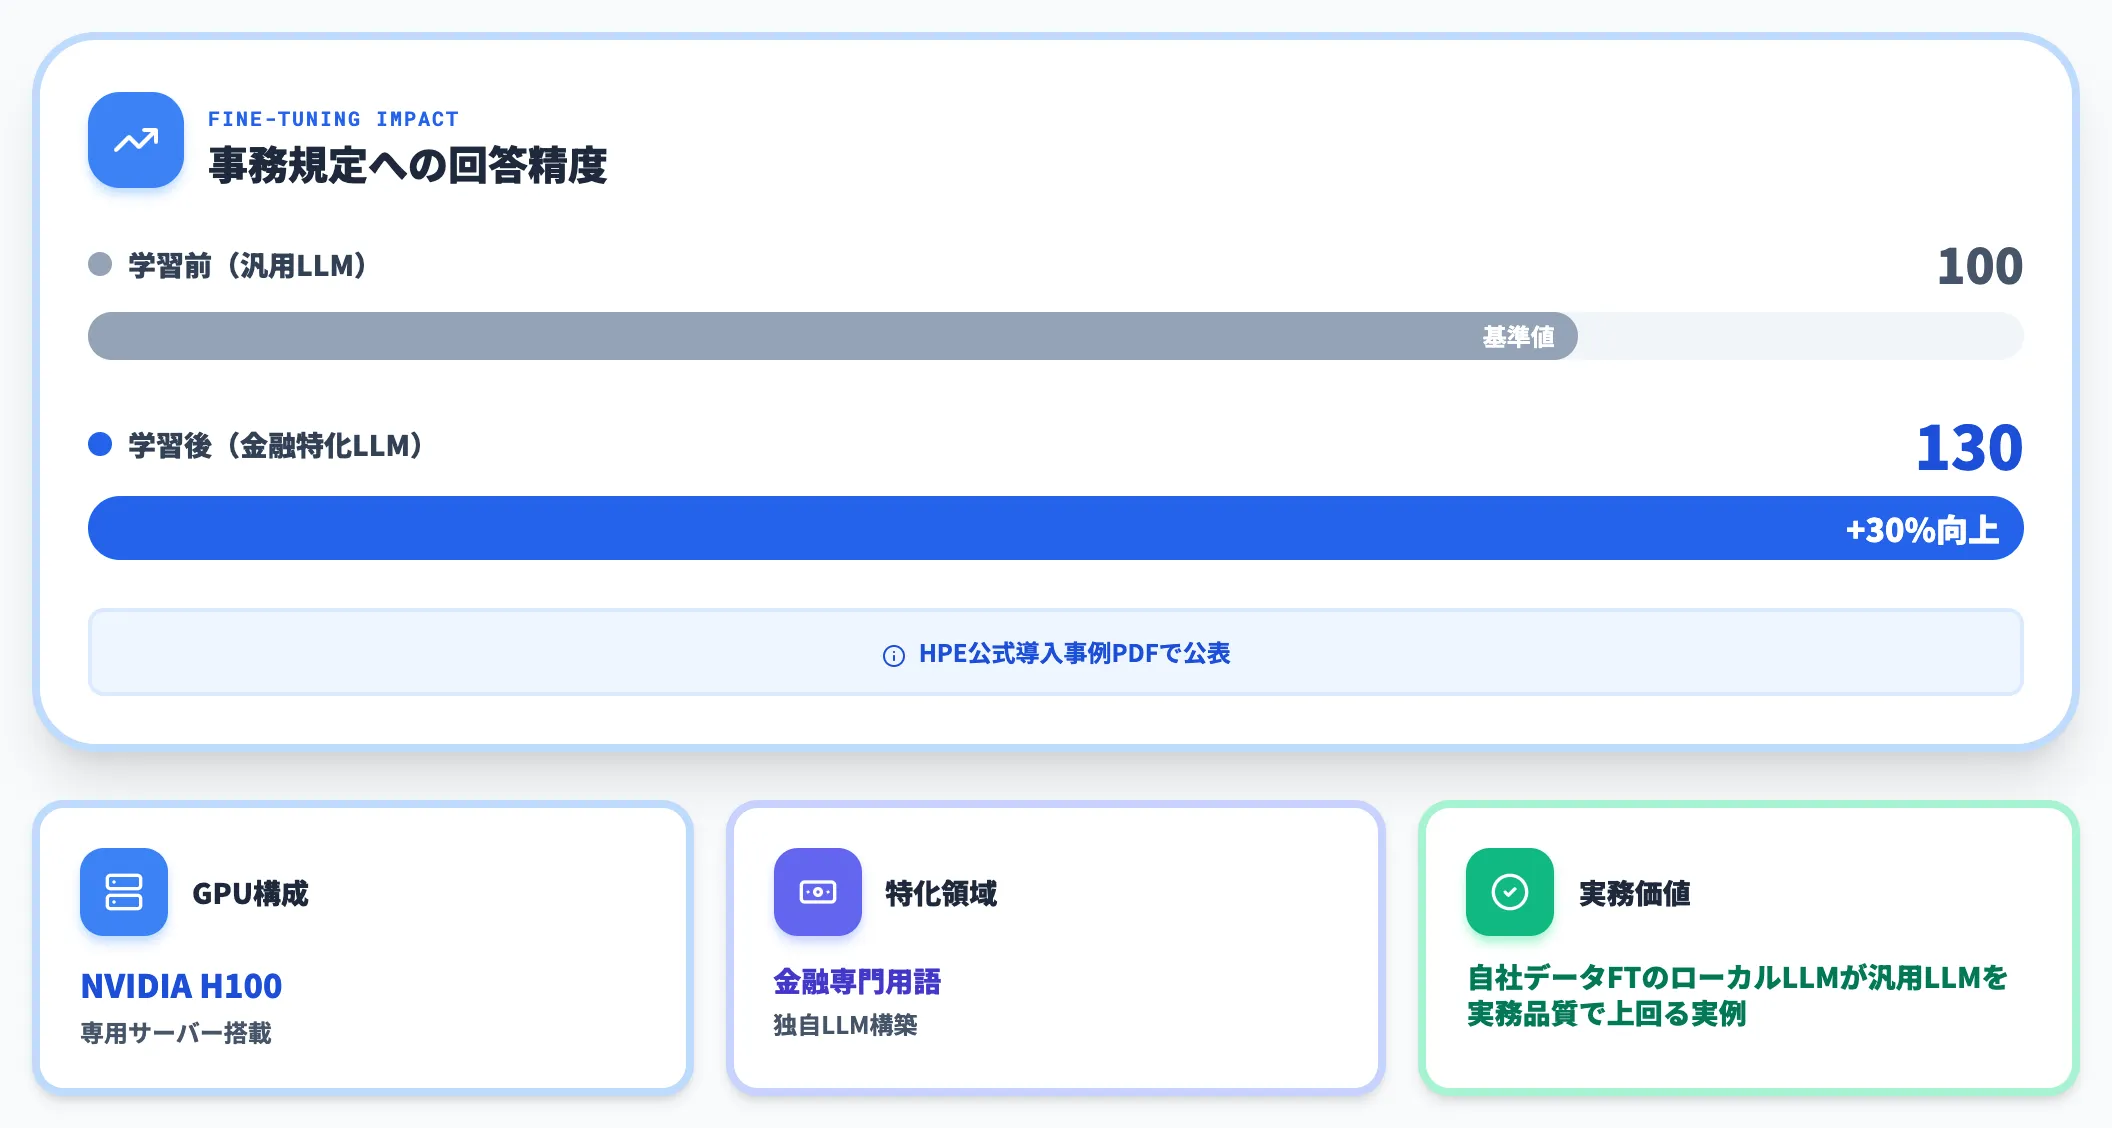Click the gray dot before 学習前
The image size is (2112, 1128).
point(100,264)
